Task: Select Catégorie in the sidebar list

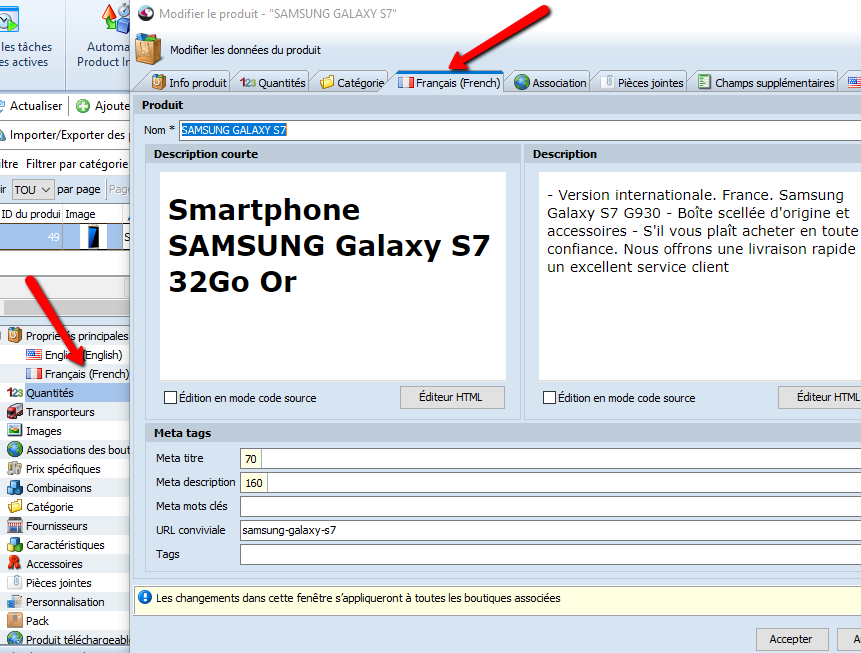Action: coord(49,507)
